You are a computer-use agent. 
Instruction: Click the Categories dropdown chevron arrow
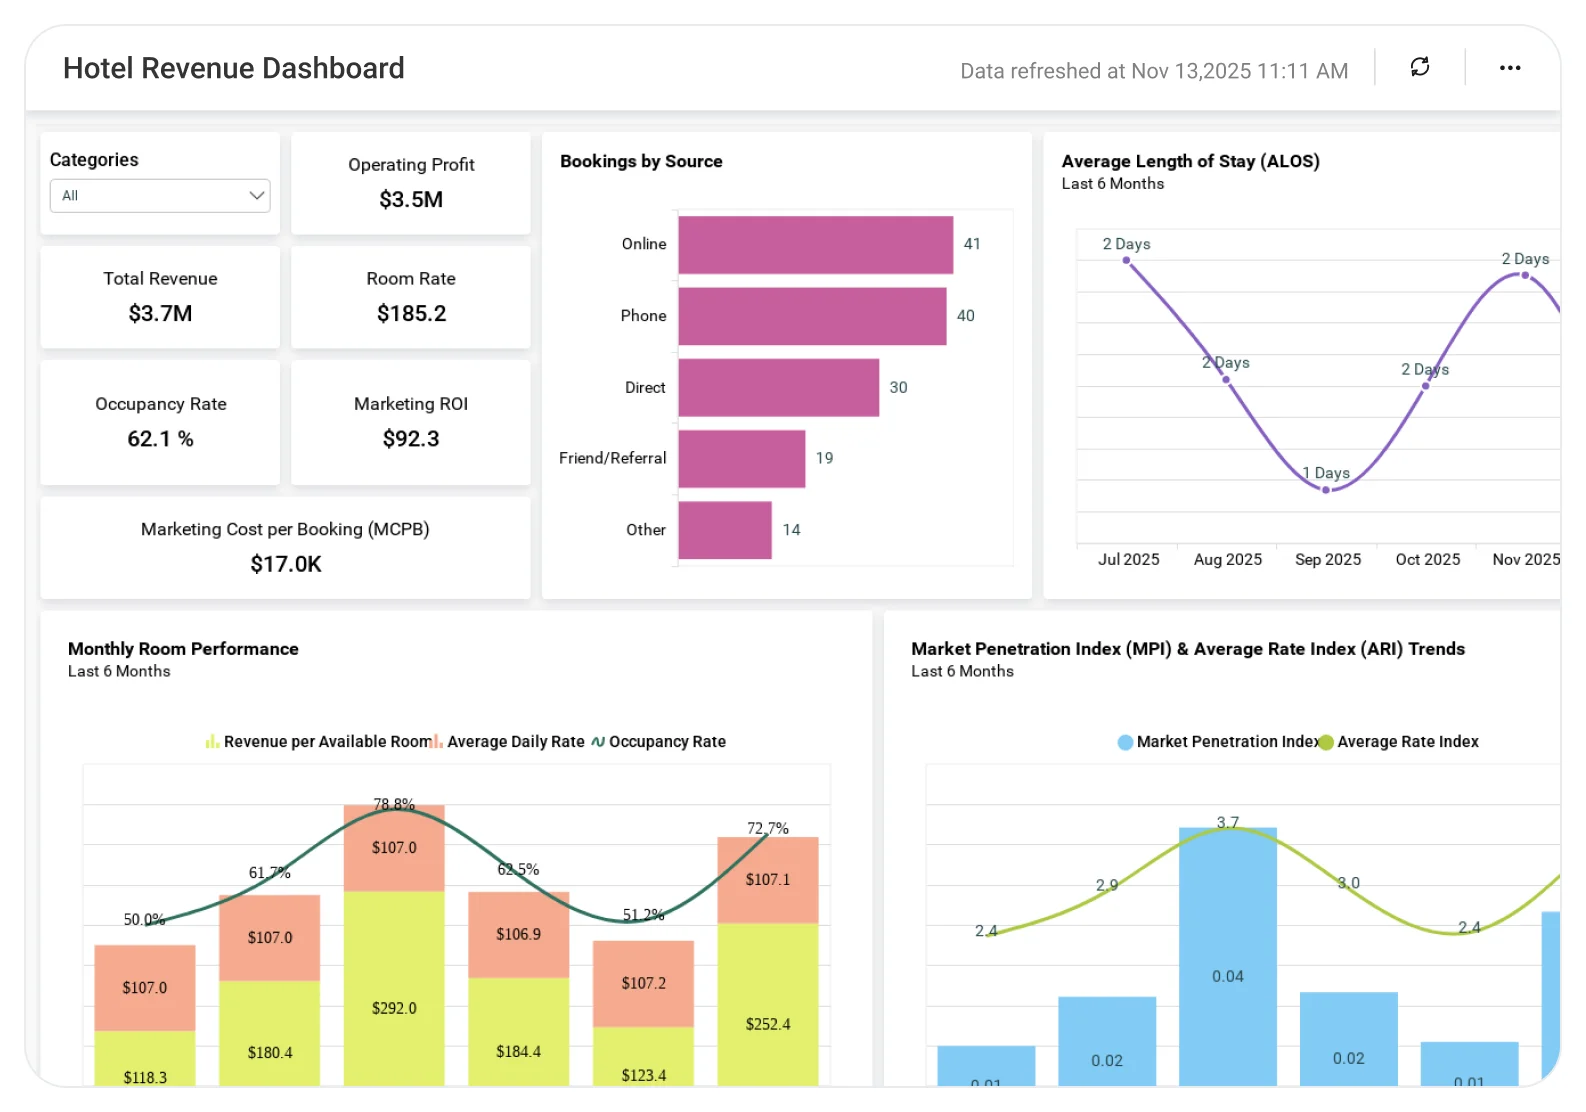click(x=257, y=196)
